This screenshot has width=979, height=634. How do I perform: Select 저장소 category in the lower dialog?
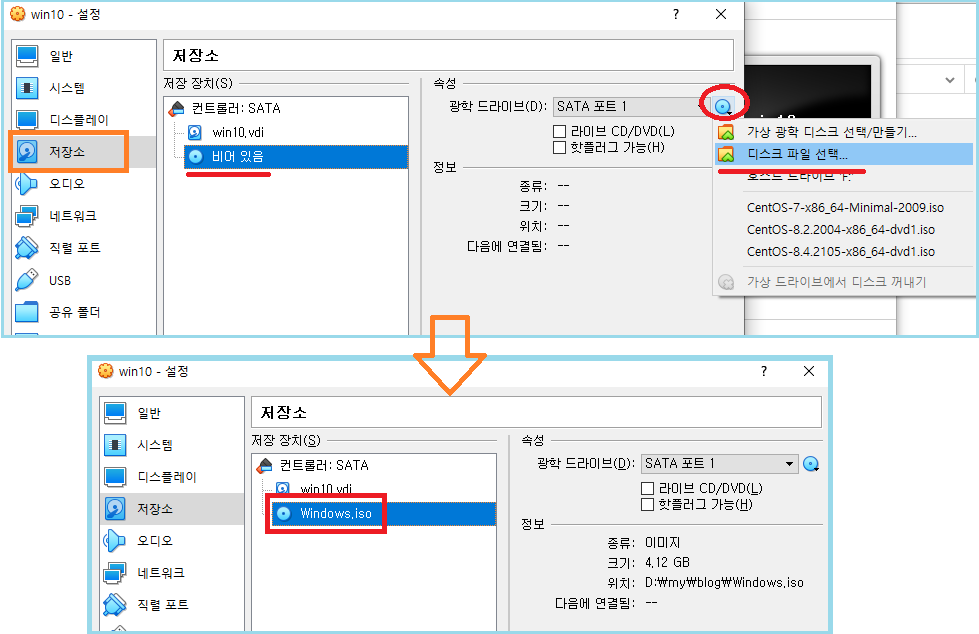[x=172, y=508]
